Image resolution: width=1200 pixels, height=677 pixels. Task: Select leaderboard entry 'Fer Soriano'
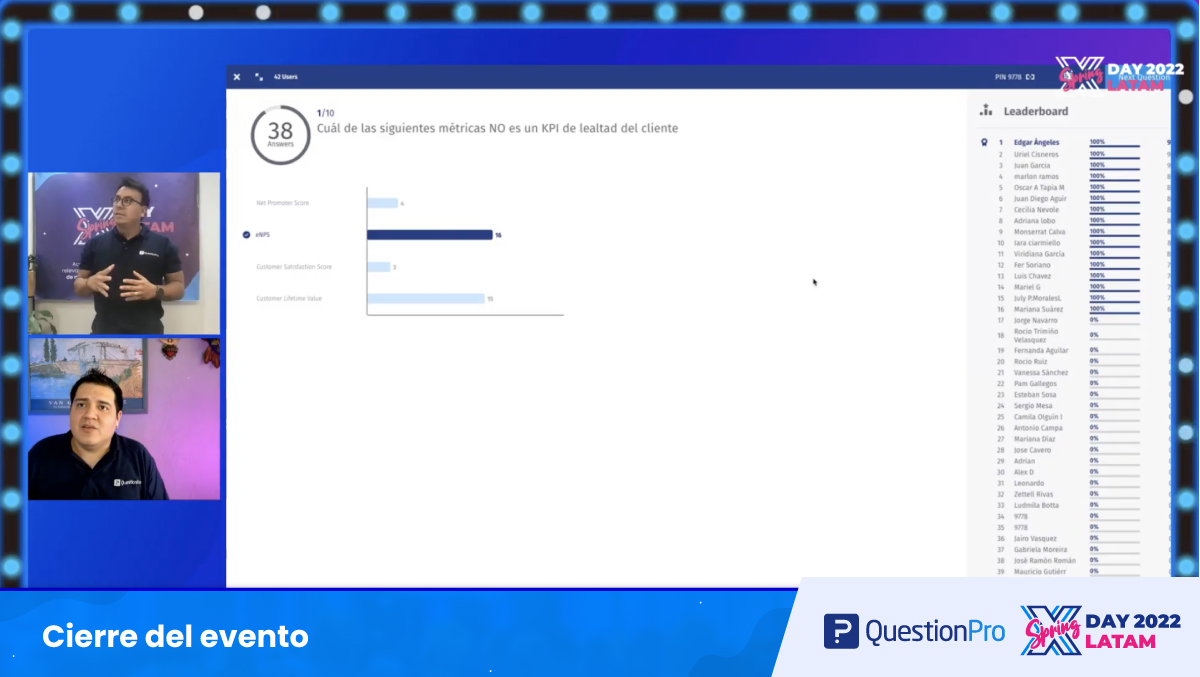(1032, 265)
